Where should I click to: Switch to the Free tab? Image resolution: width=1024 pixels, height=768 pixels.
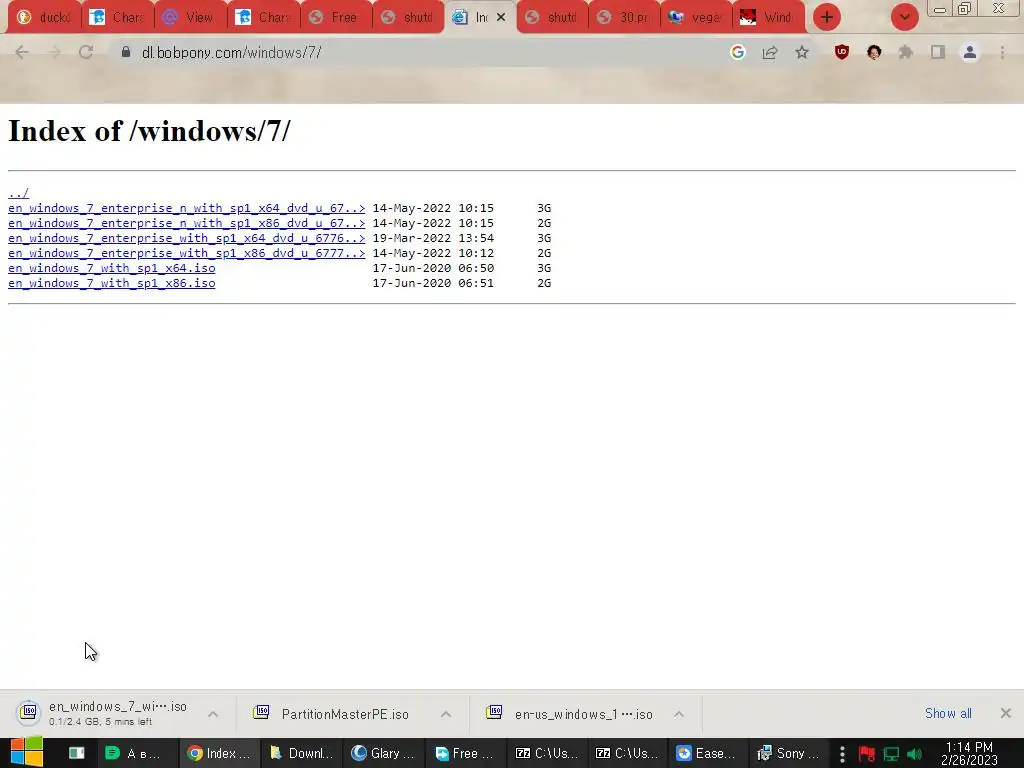coord(336,17)
